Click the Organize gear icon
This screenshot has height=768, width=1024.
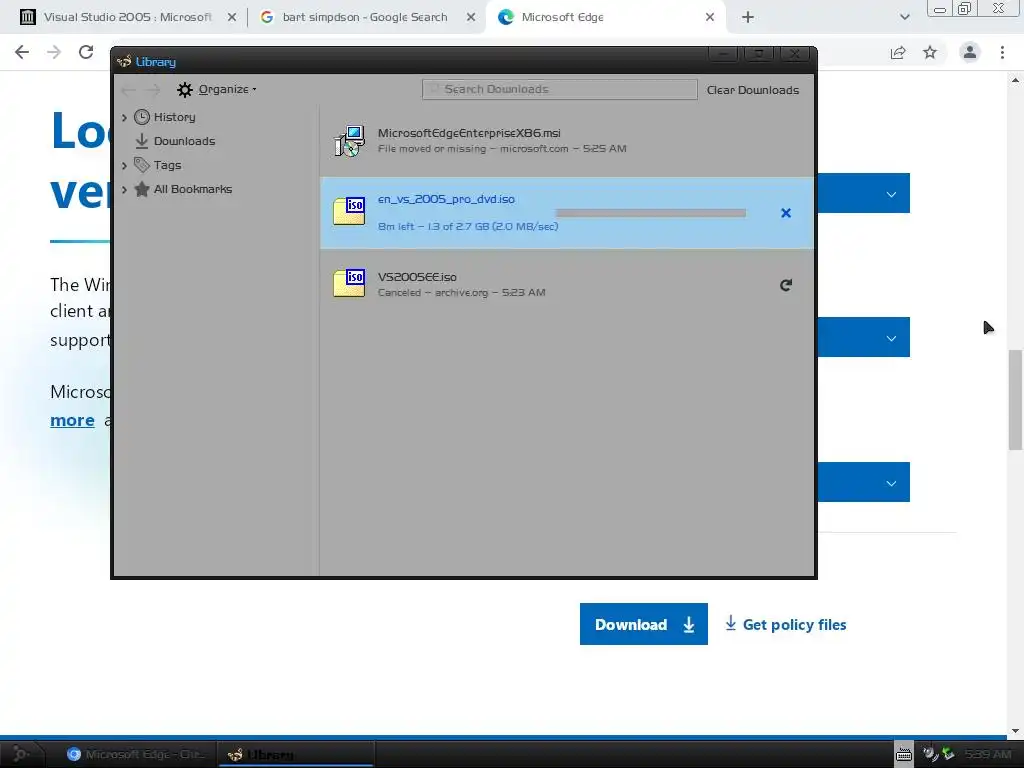[x=185, y=89]
